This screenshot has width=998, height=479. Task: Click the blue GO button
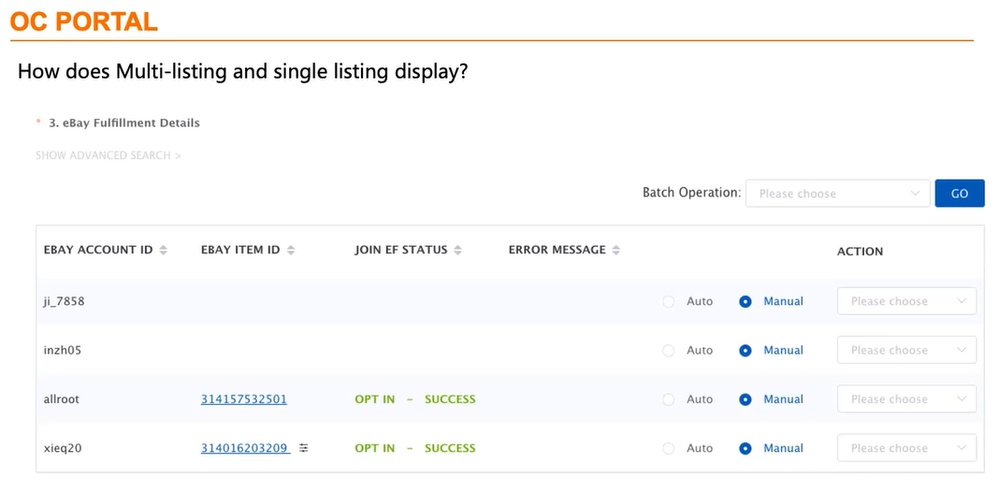coord(959,193)
